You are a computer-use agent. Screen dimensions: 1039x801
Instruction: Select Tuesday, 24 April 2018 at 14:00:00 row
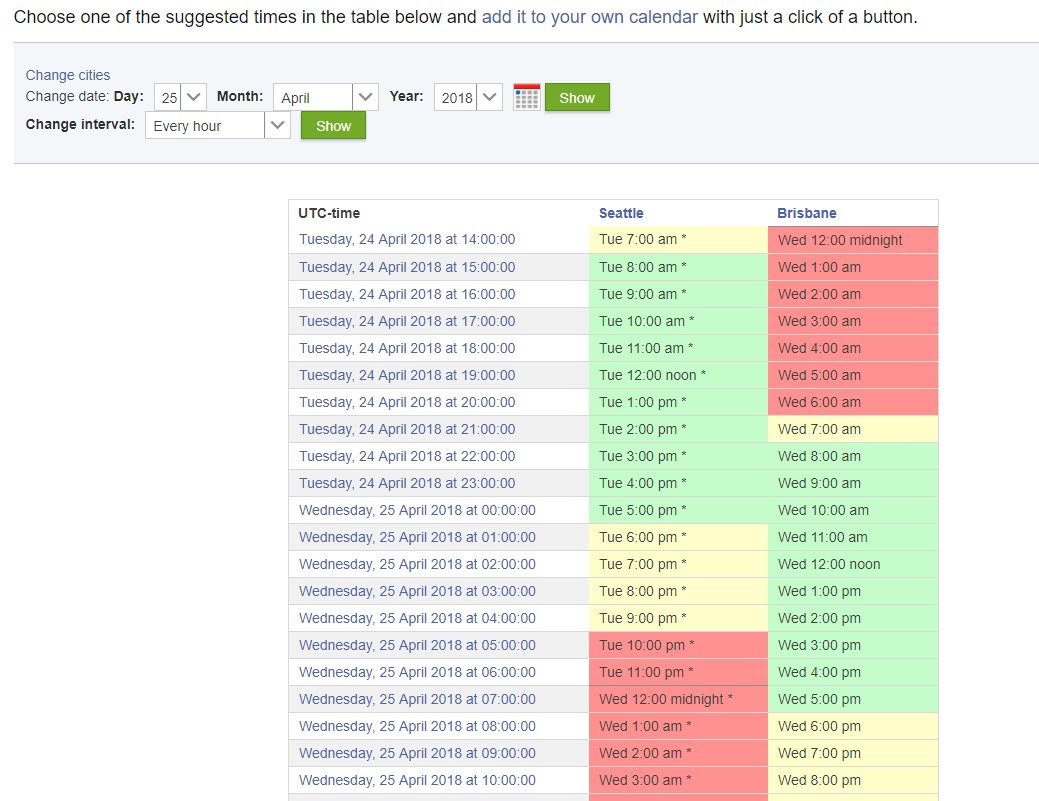(407, 240)
